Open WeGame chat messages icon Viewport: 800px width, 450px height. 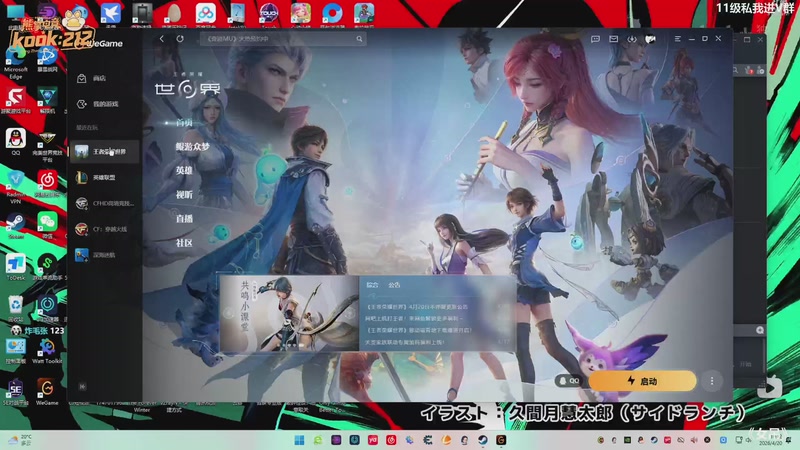(595, 39)
